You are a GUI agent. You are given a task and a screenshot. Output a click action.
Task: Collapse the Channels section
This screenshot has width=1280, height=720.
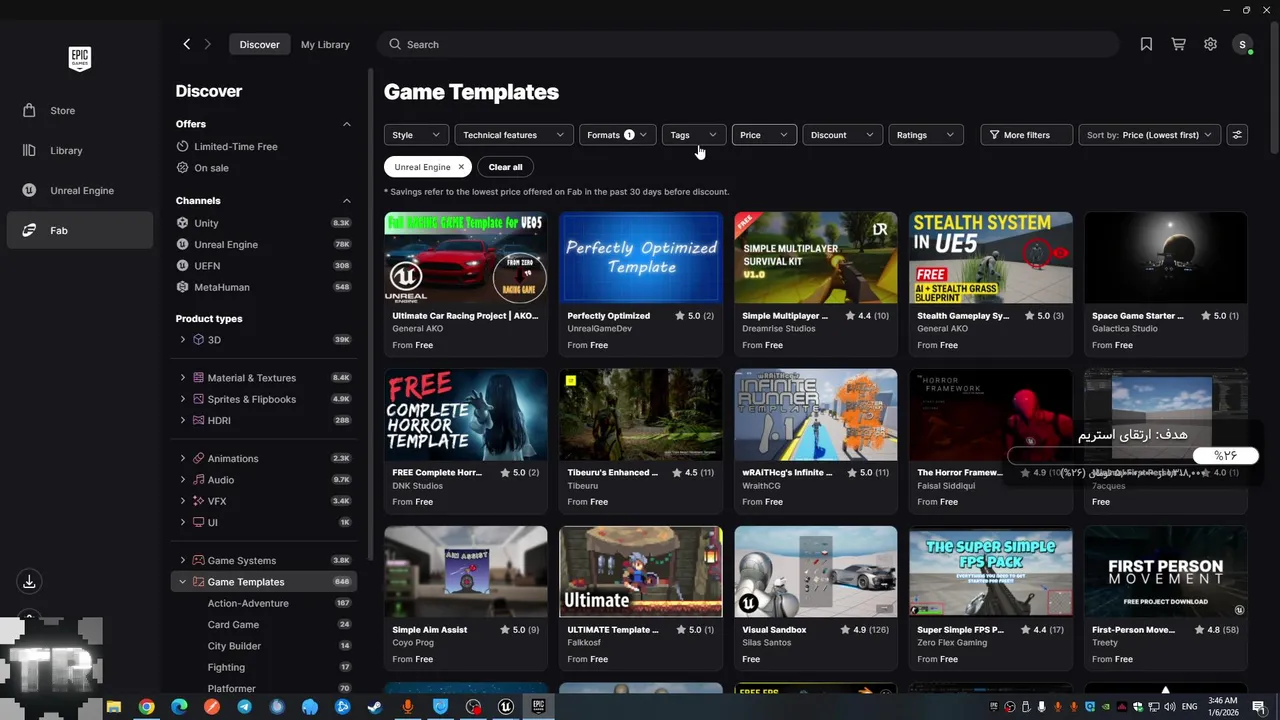347,201
